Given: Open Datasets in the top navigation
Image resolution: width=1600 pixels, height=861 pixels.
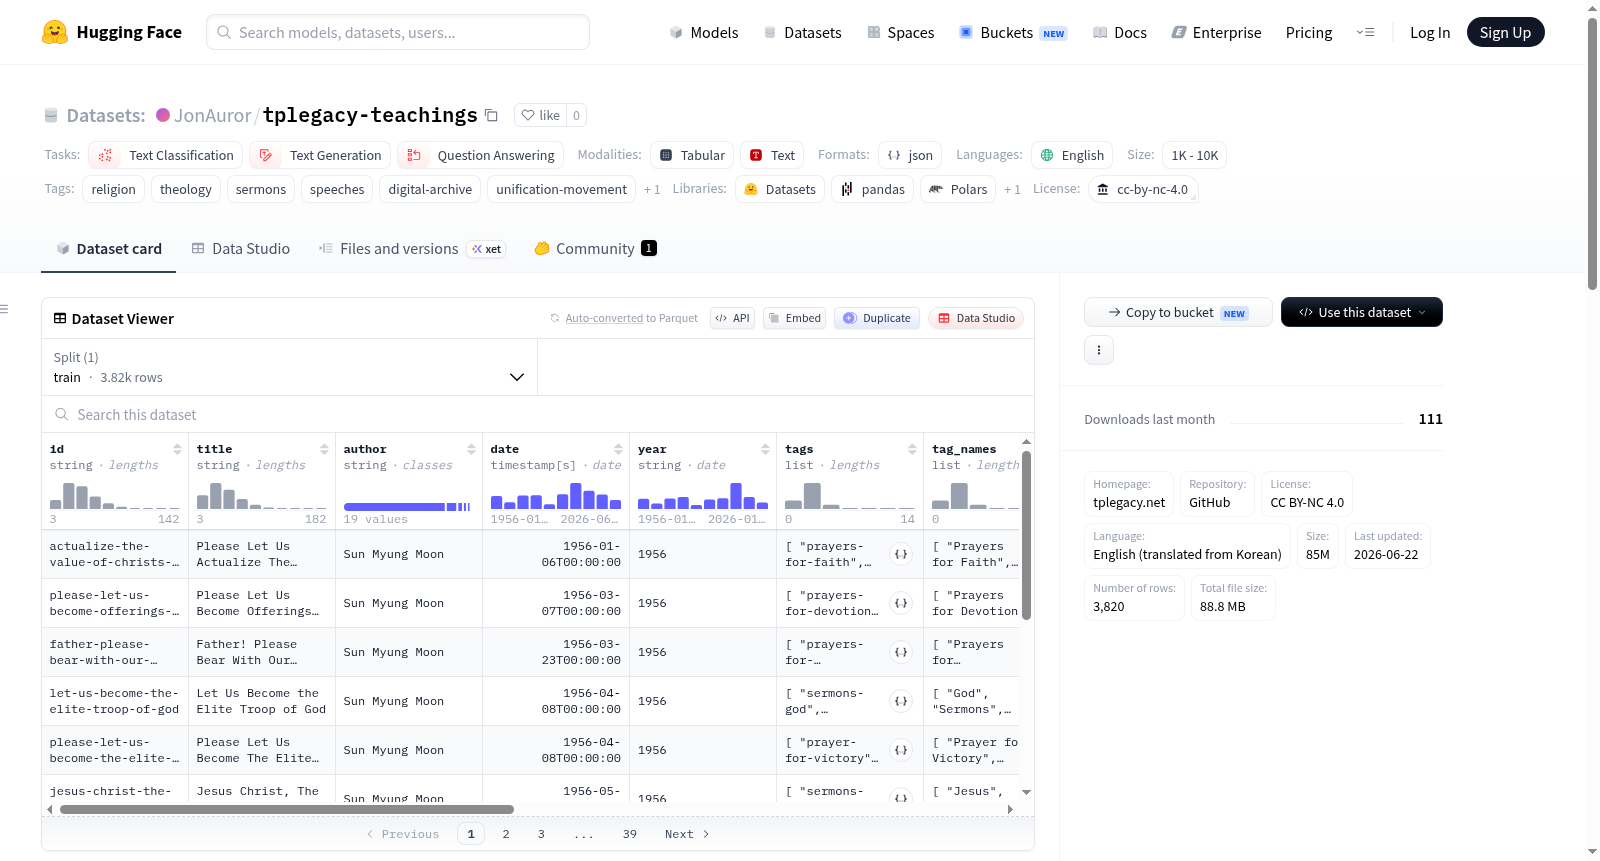Looking at the screenshot, I should coord(803,32).
